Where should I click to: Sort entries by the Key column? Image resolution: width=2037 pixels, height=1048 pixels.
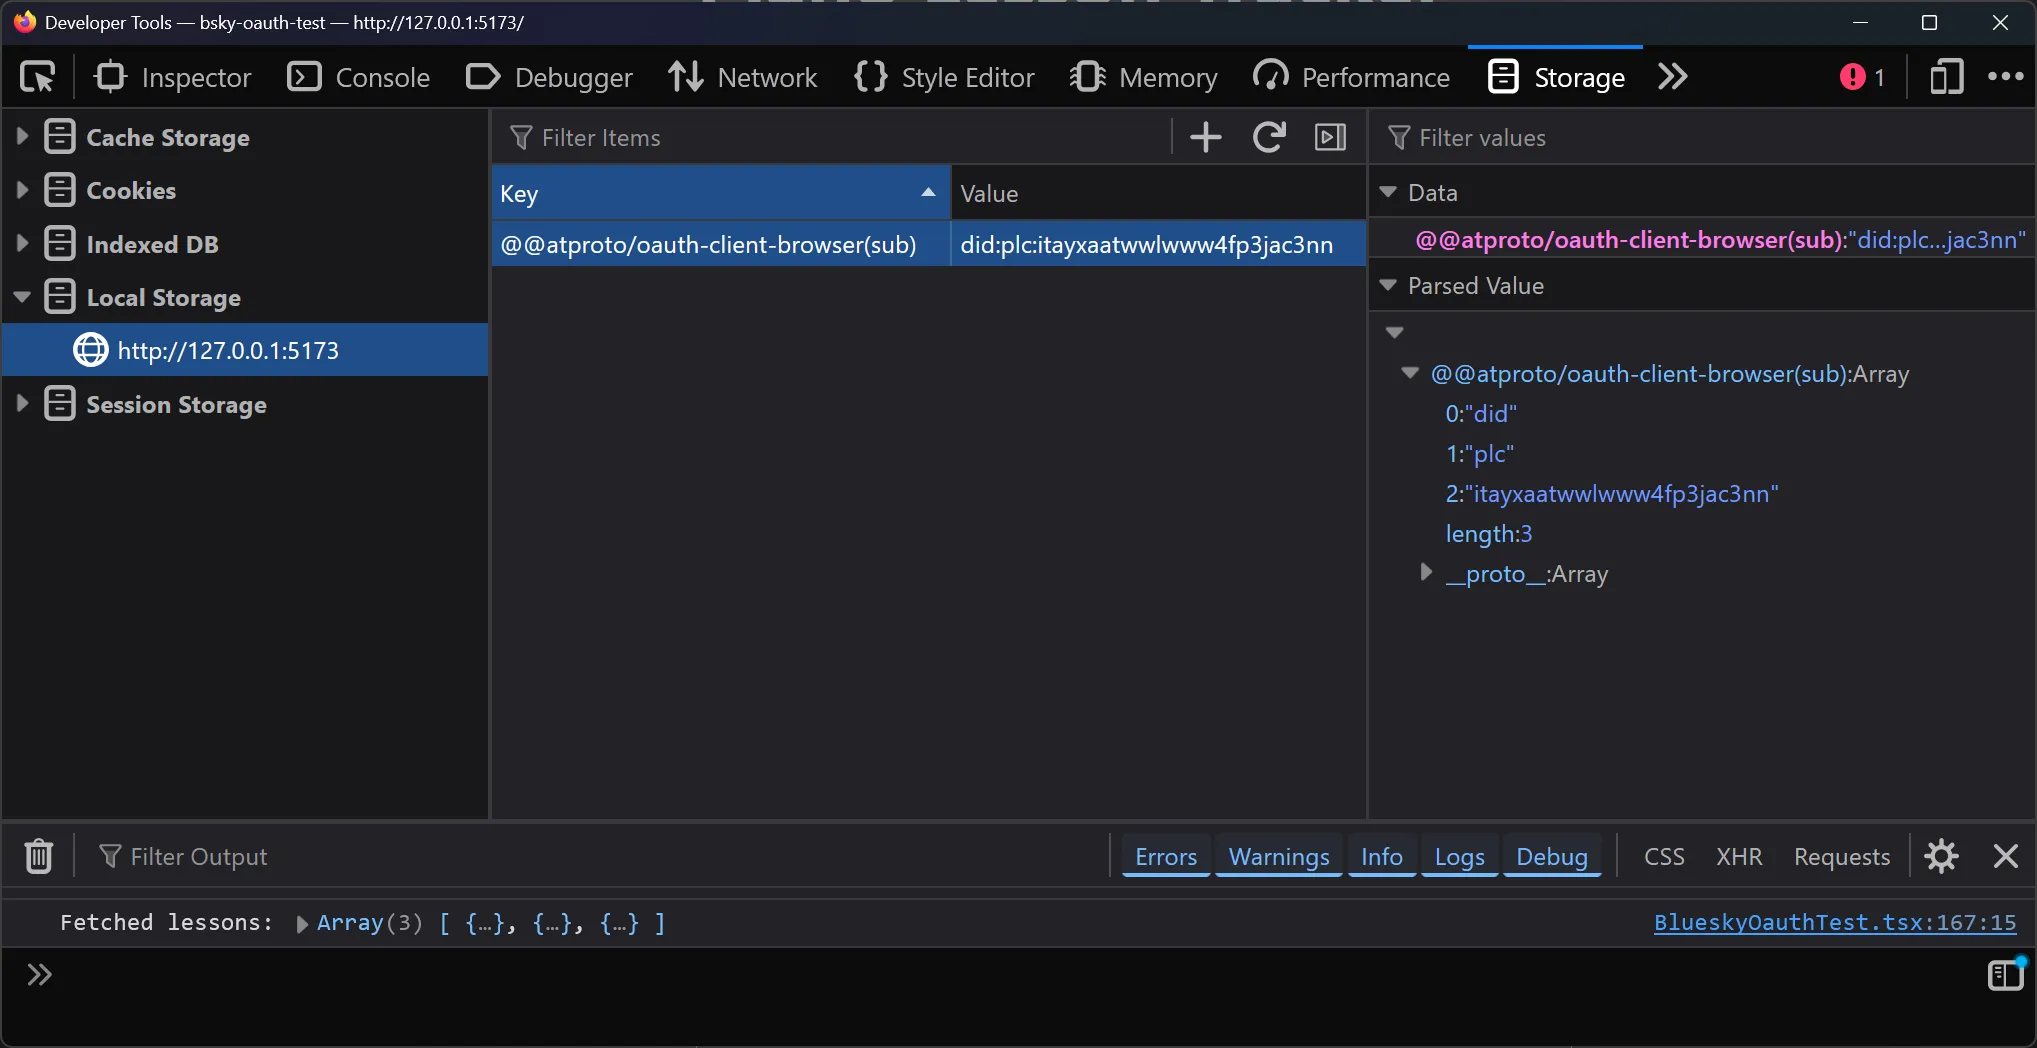tap(718, 193)
